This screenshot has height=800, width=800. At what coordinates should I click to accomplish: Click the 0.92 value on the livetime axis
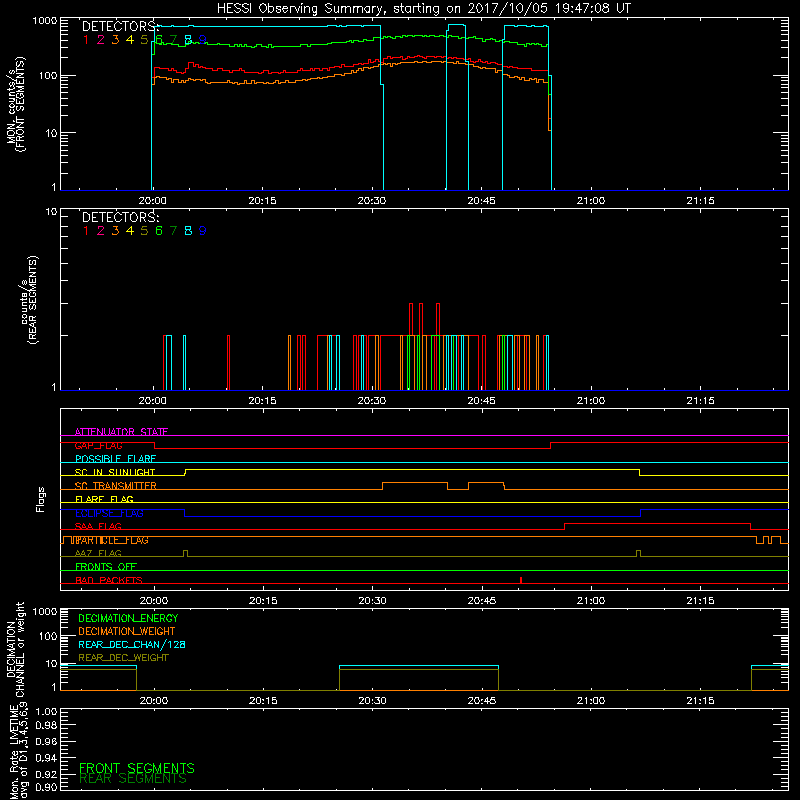point(46,774)
